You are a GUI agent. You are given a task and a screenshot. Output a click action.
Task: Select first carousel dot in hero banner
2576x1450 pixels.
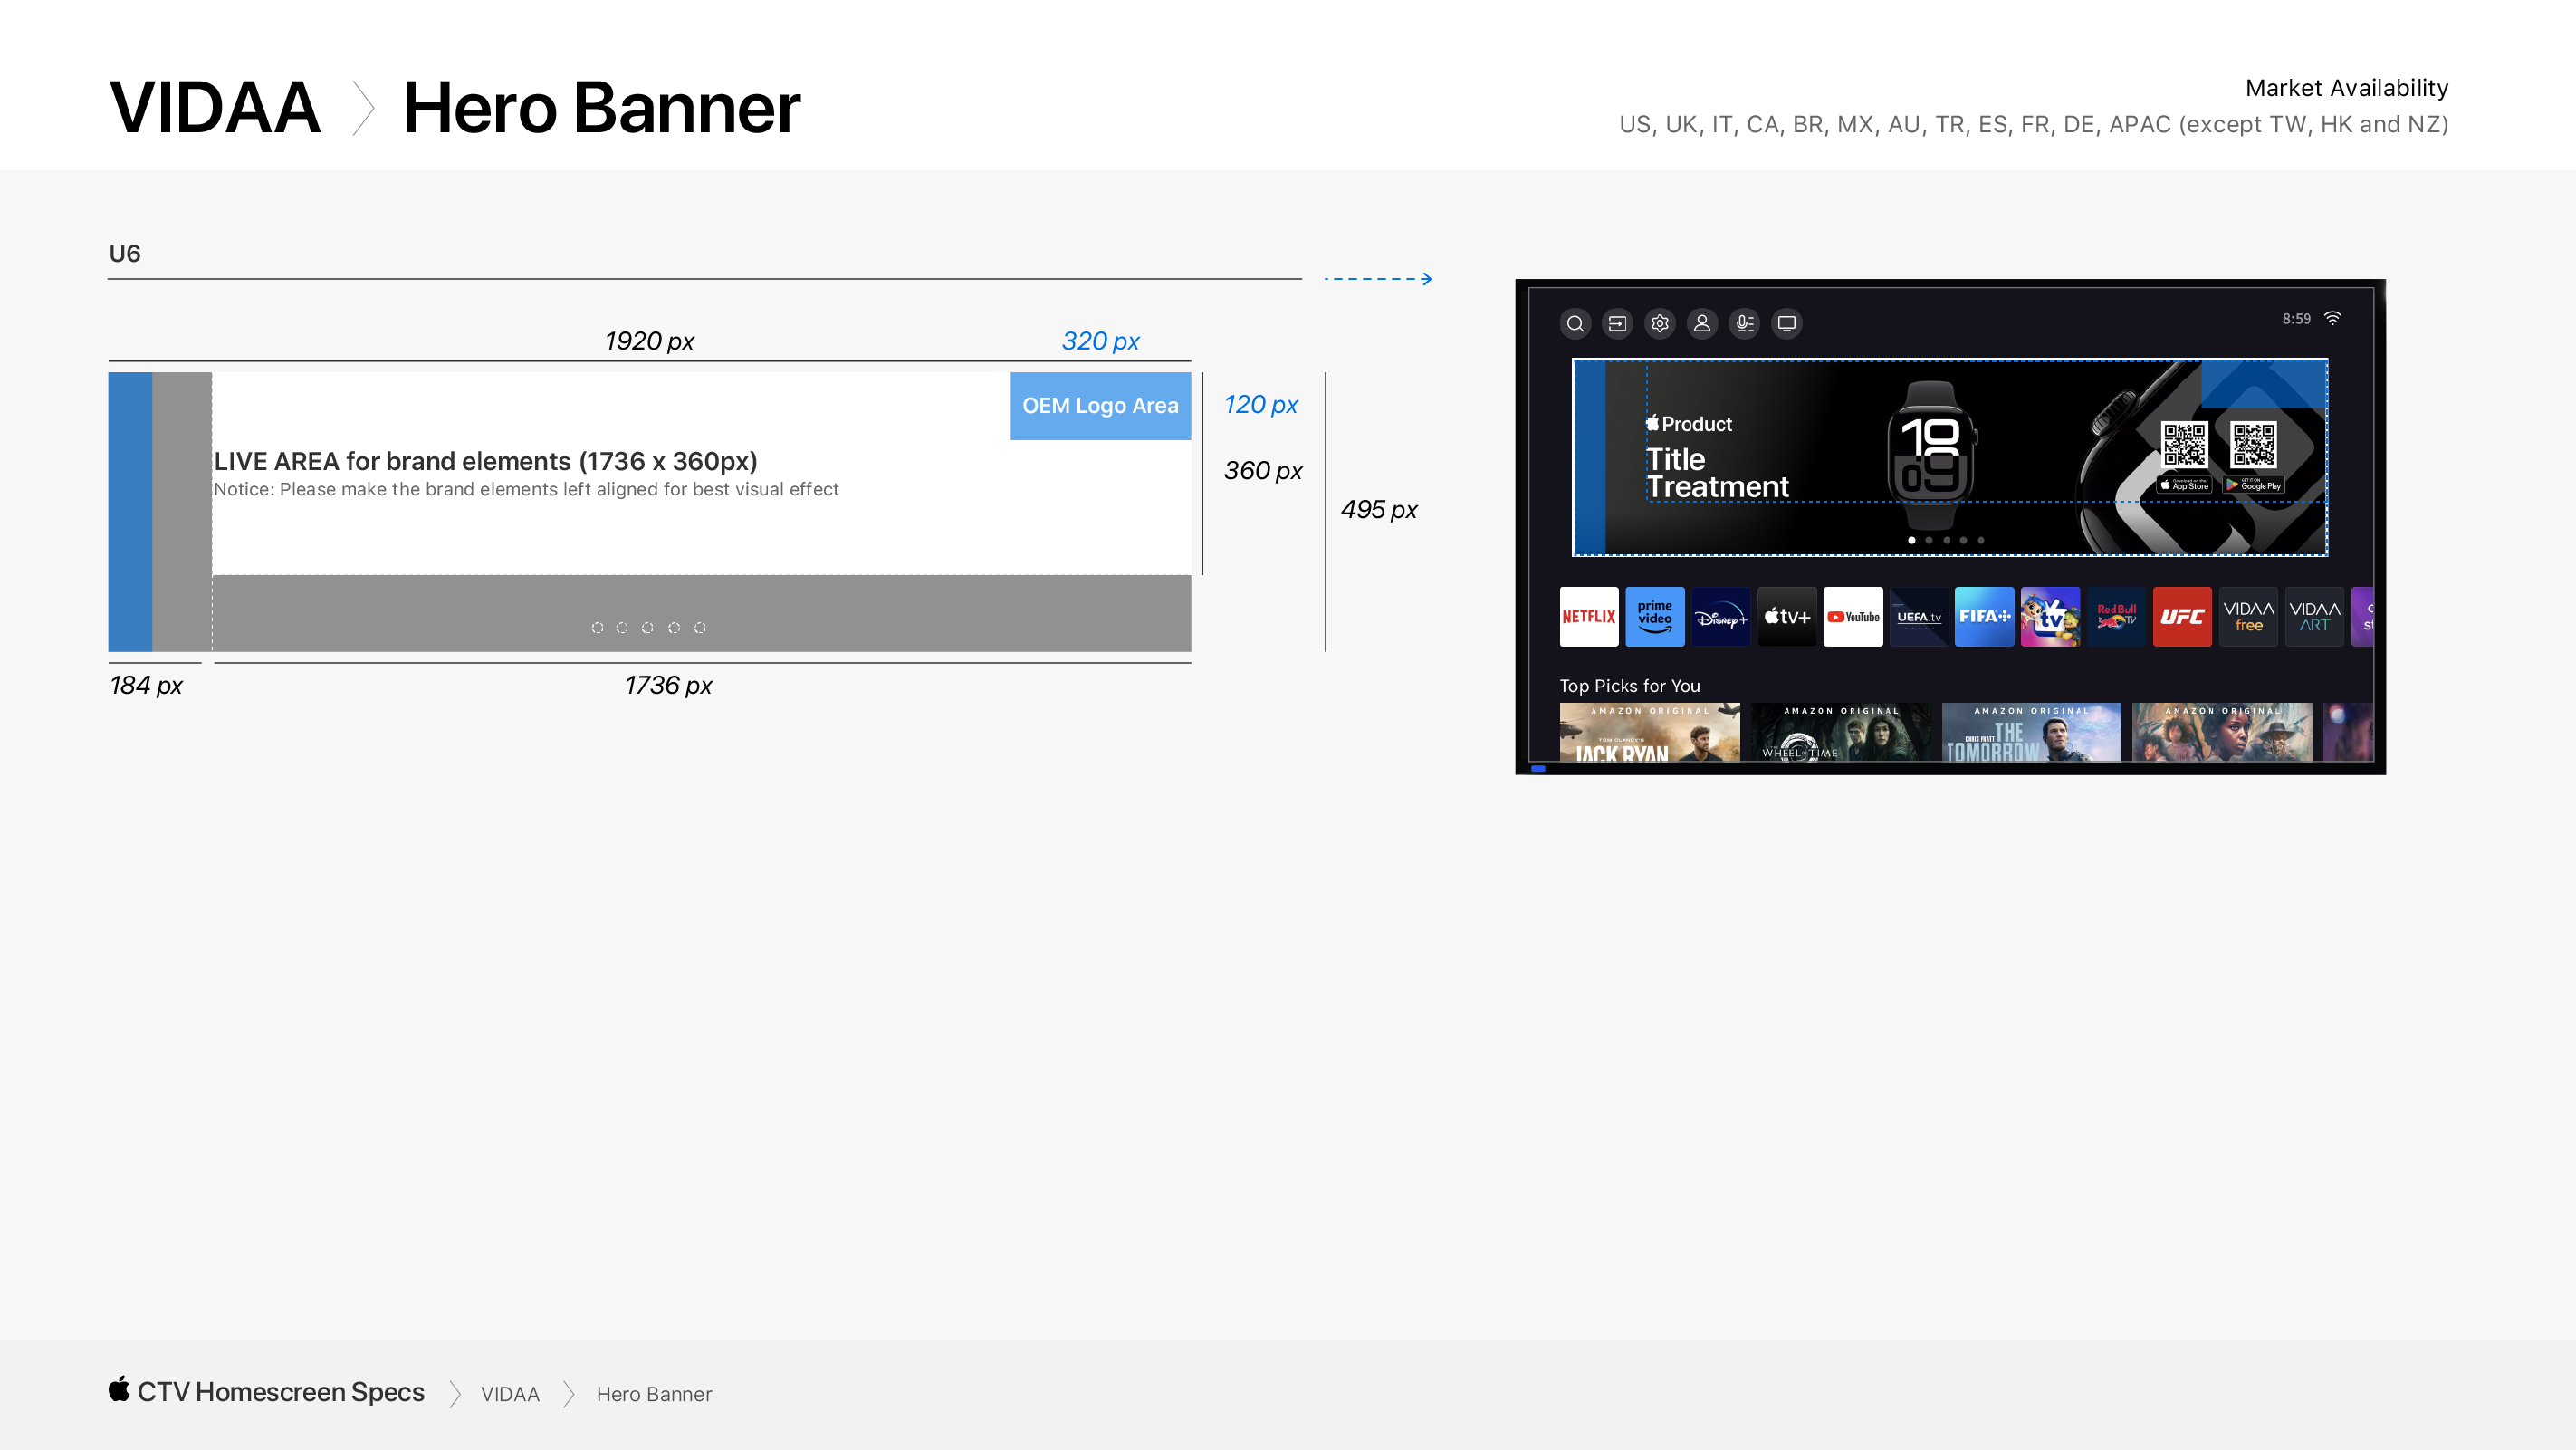[x=1912, y=541]
